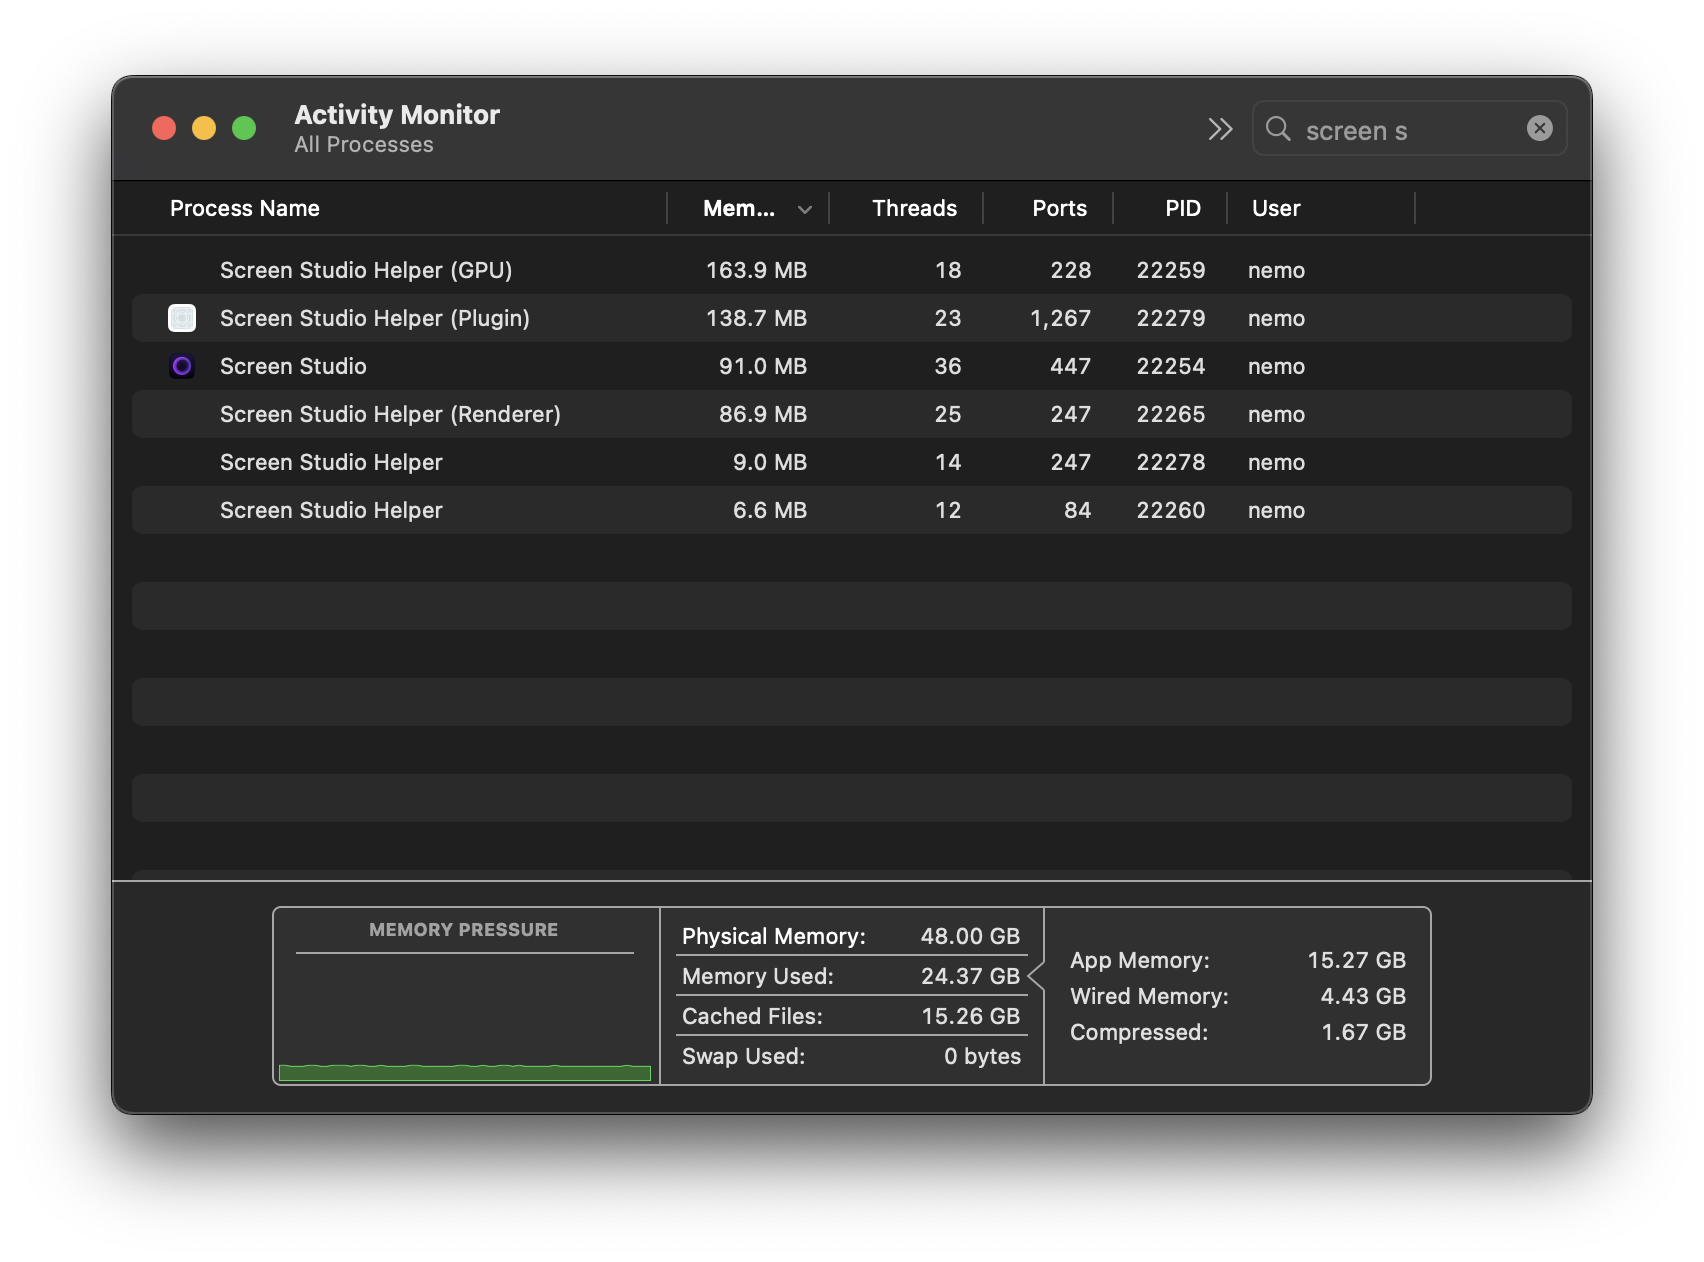Select Screen Studio Helper with PID 22278

point(331,462)
